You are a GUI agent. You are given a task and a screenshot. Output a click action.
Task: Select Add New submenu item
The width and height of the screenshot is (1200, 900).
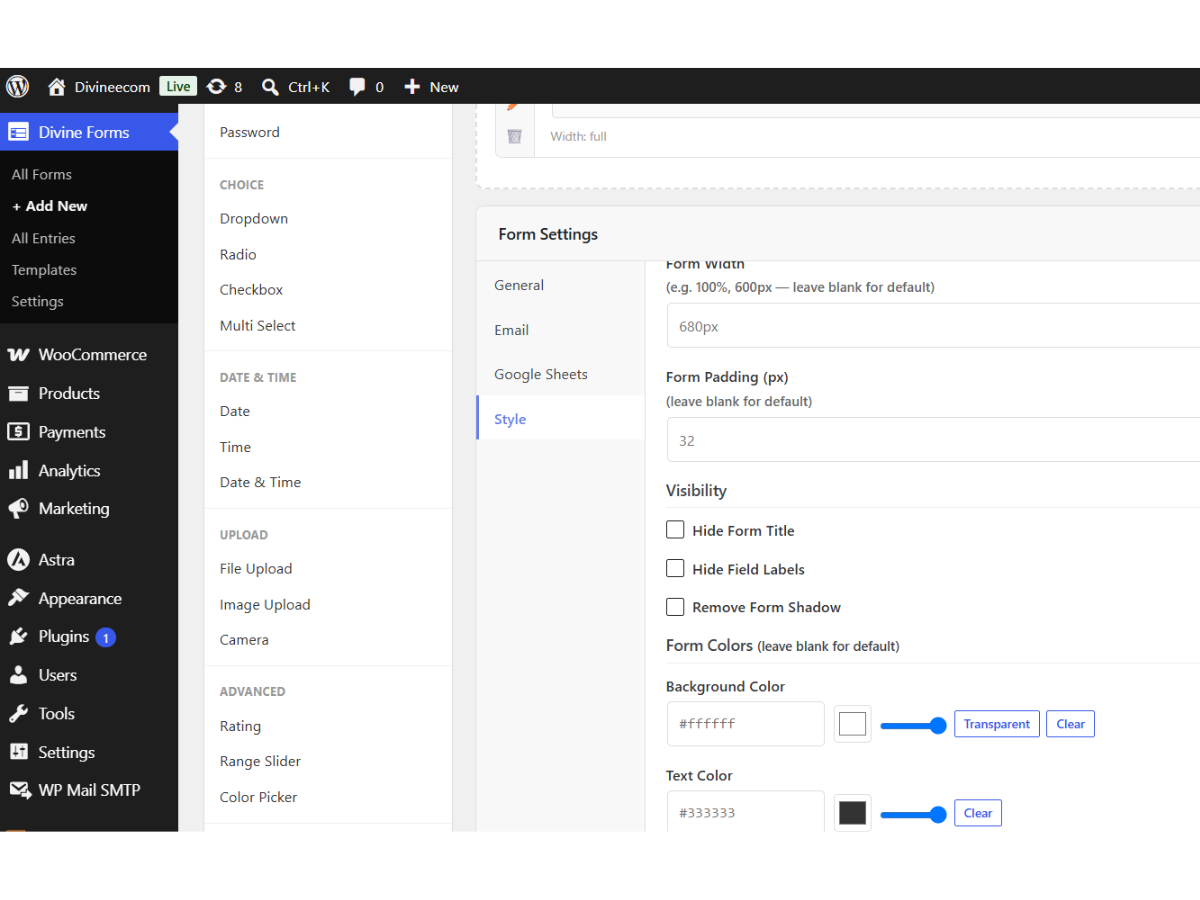coord(50,206)
